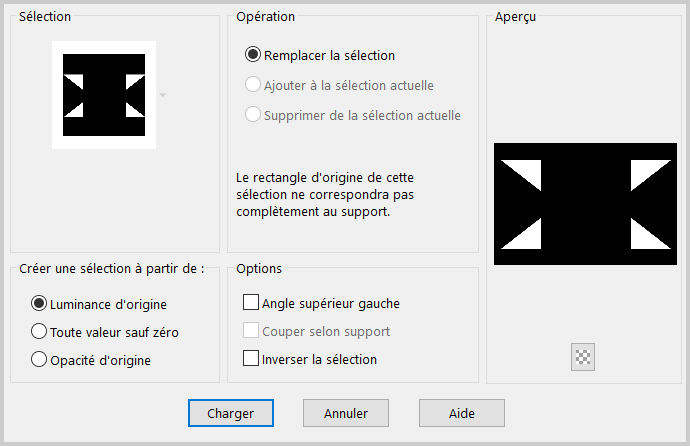690x446 pixels.
Task: Toggle the checkerboard transparency preview icon
Action: tap(583, 357)
